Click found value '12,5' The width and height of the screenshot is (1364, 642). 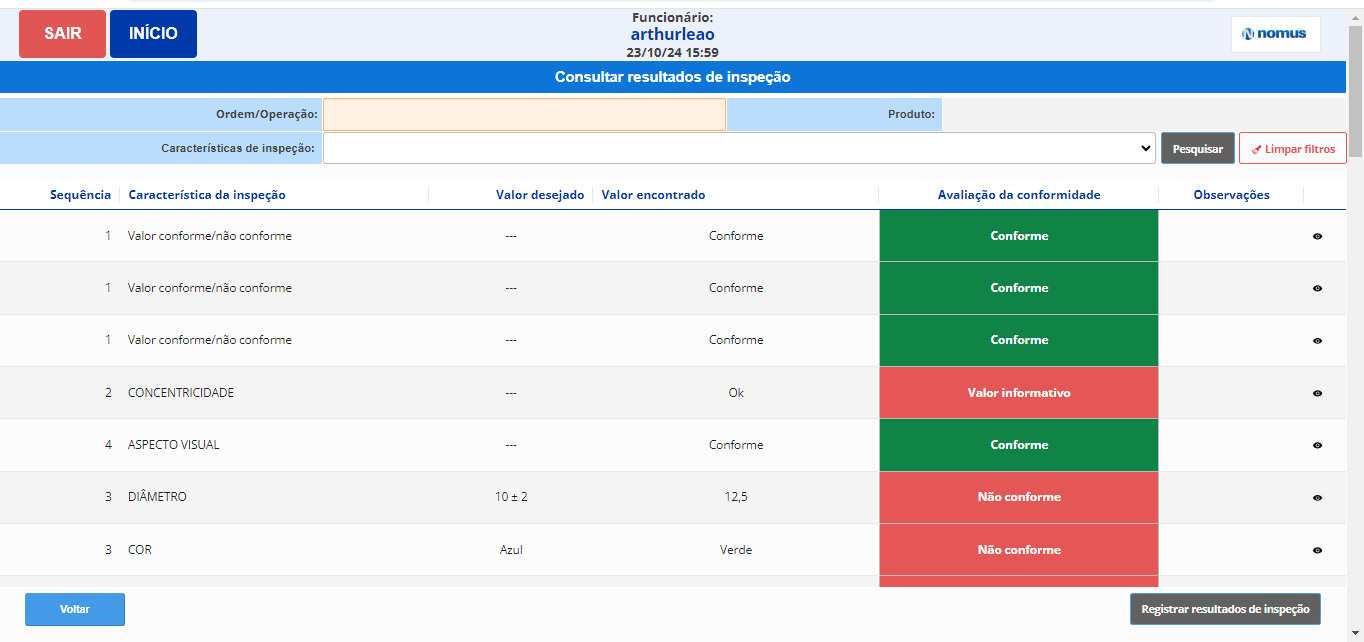point(736,497)
